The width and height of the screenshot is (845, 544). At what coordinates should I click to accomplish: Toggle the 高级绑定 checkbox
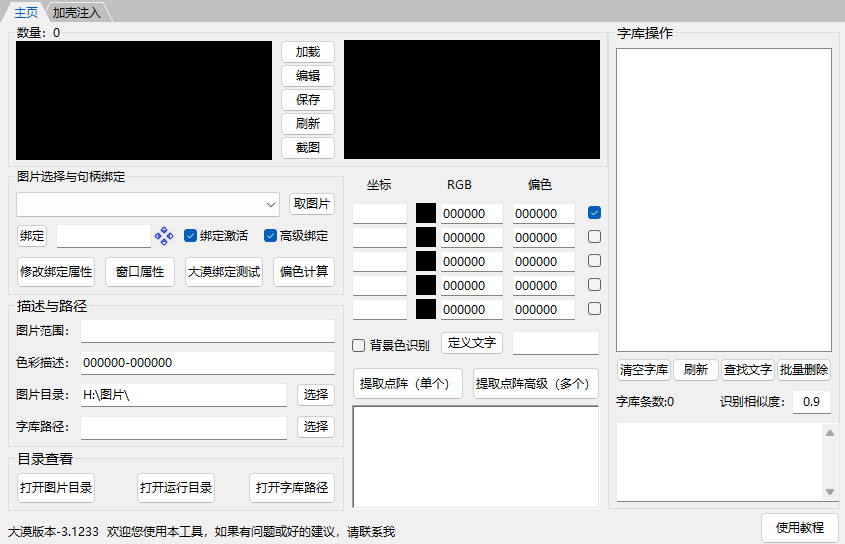[270, 236]
